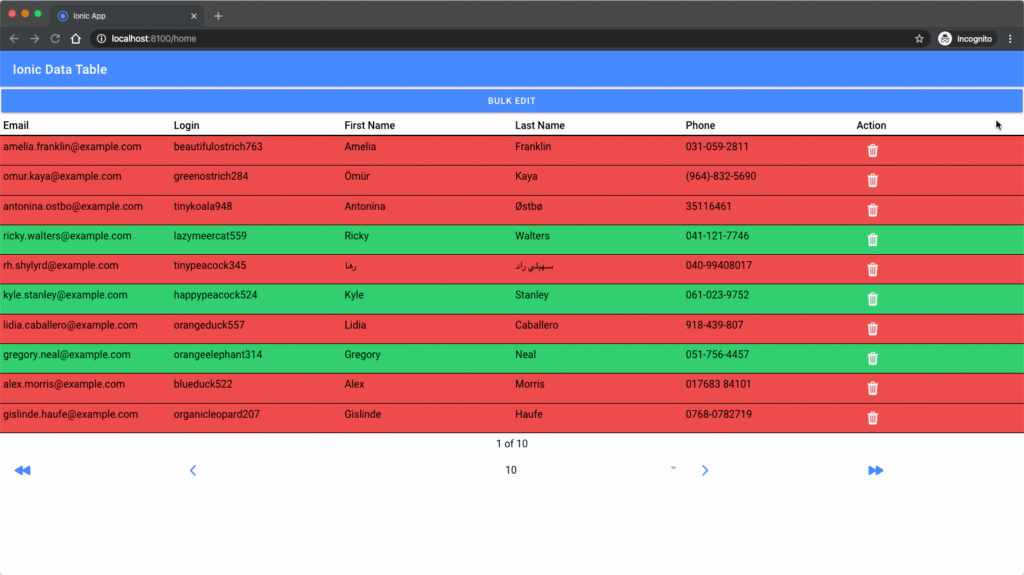
Task: Remove the Kyle Stanley row via trash icon
Action: pos(872,299)
